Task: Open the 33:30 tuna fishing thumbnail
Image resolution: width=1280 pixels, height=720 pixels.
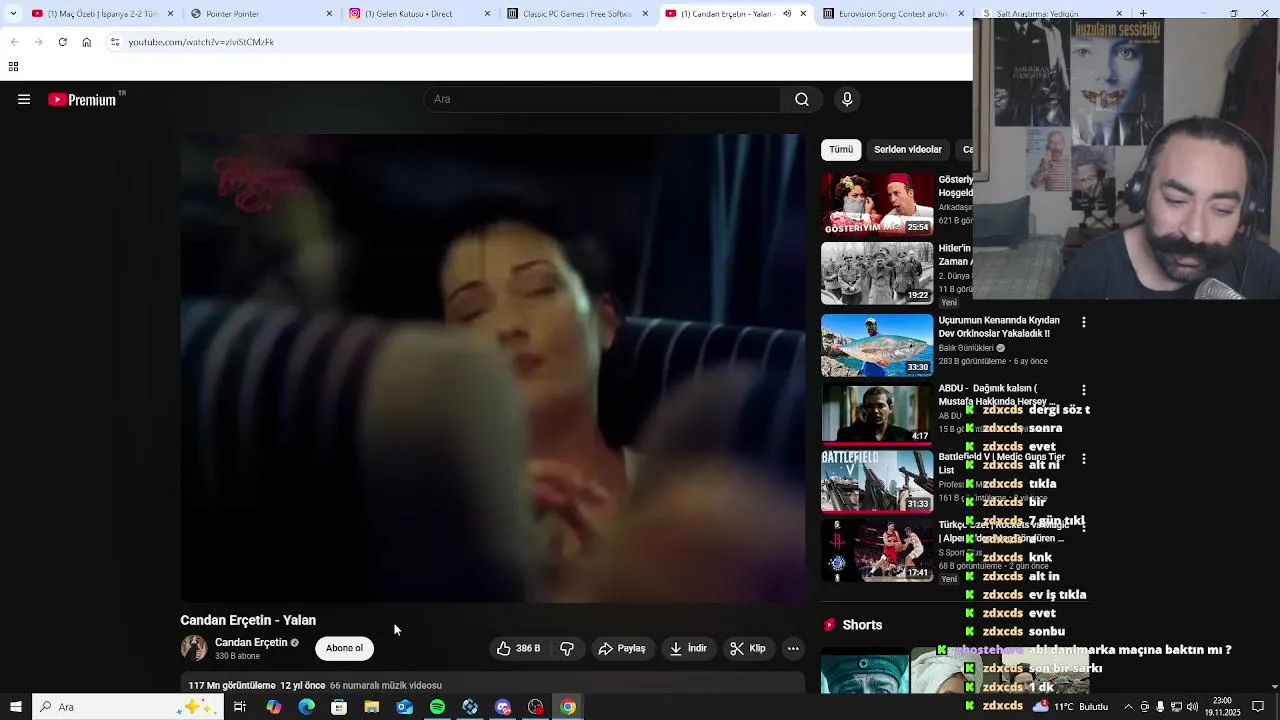Action: coord(877,345)
